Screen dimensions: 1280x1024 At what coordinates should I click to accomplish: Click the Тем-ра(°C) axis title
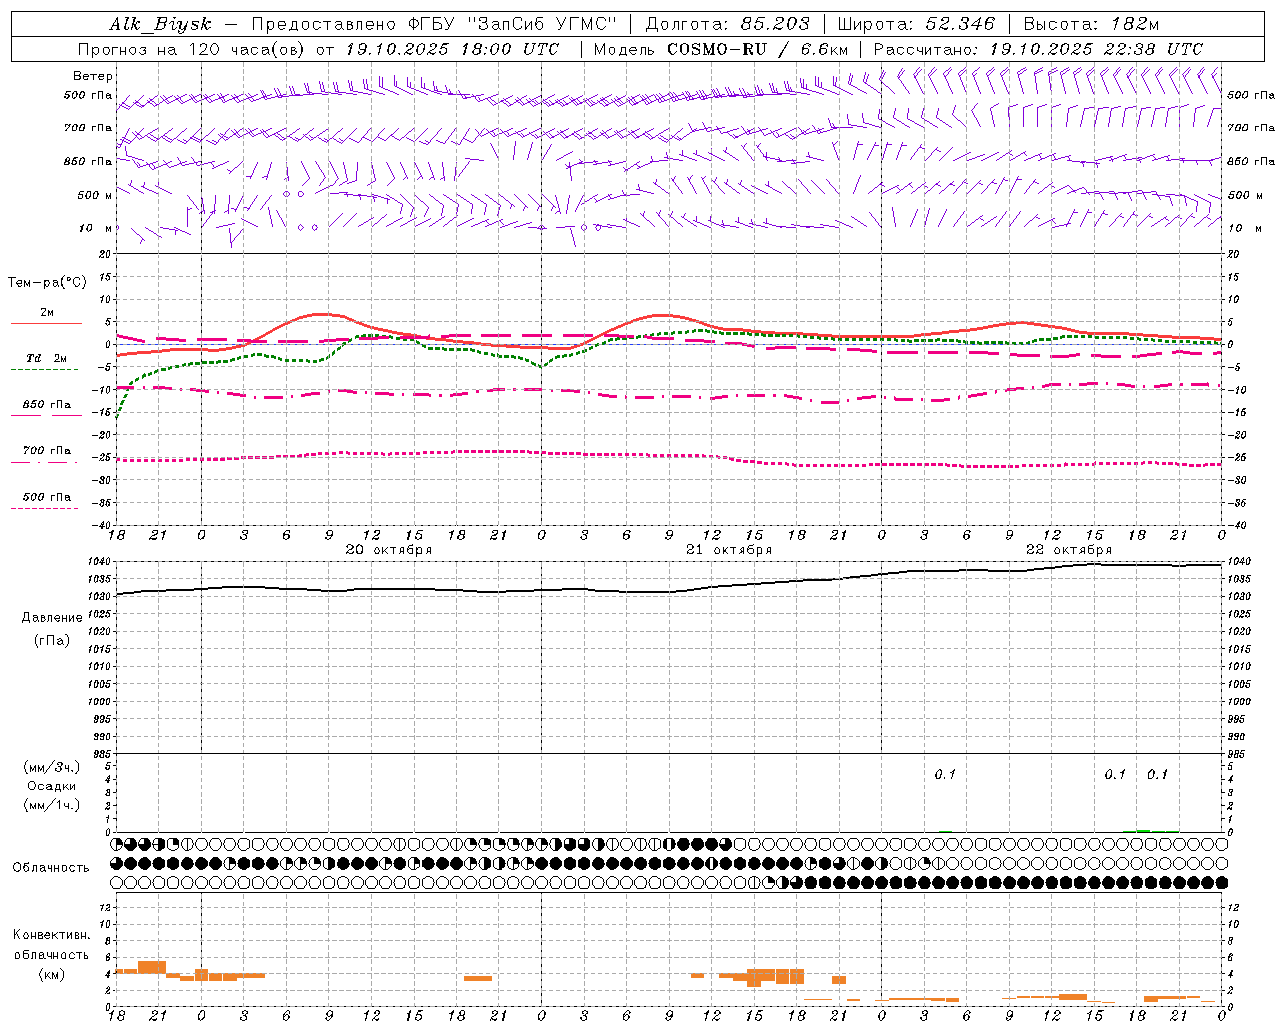coord(47,283)
